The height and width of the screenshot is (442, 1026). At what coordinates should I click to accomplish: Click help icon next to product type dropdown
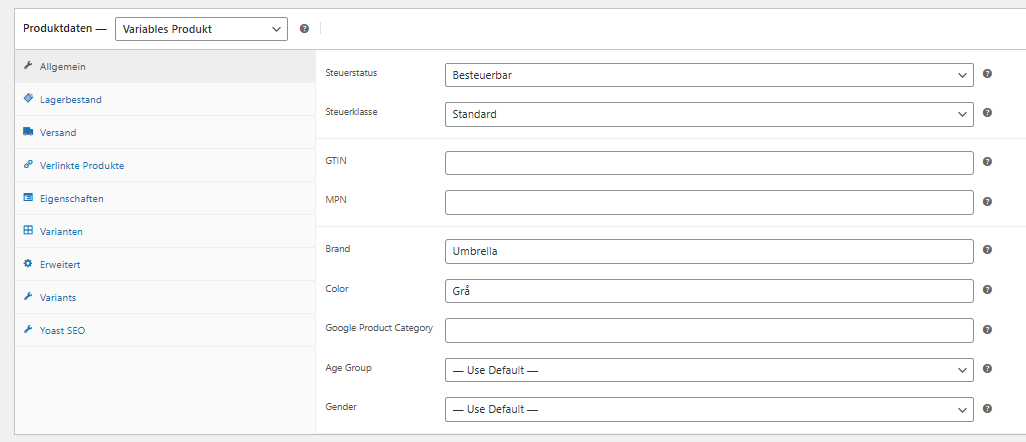coord(304,29)
